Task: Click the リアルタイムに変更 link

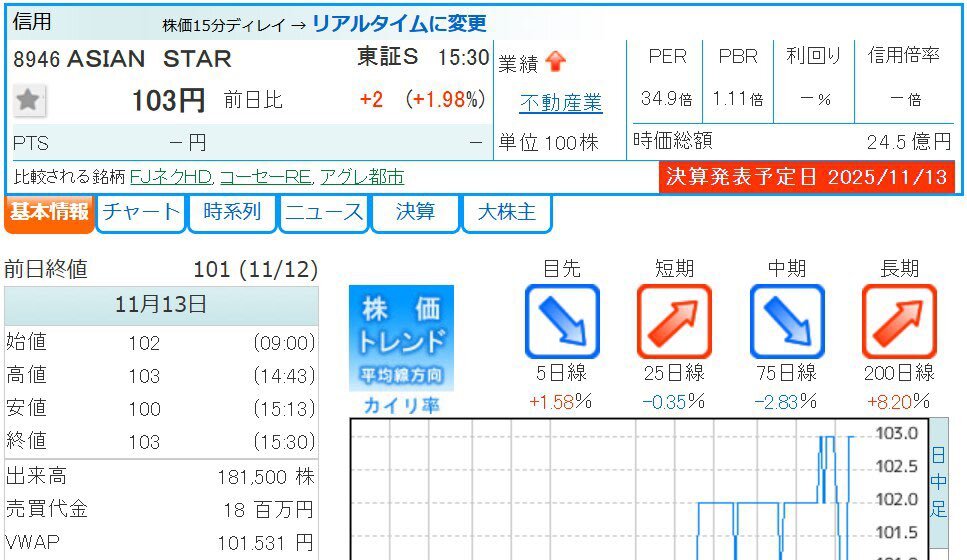Action: [x=399, y=23]
